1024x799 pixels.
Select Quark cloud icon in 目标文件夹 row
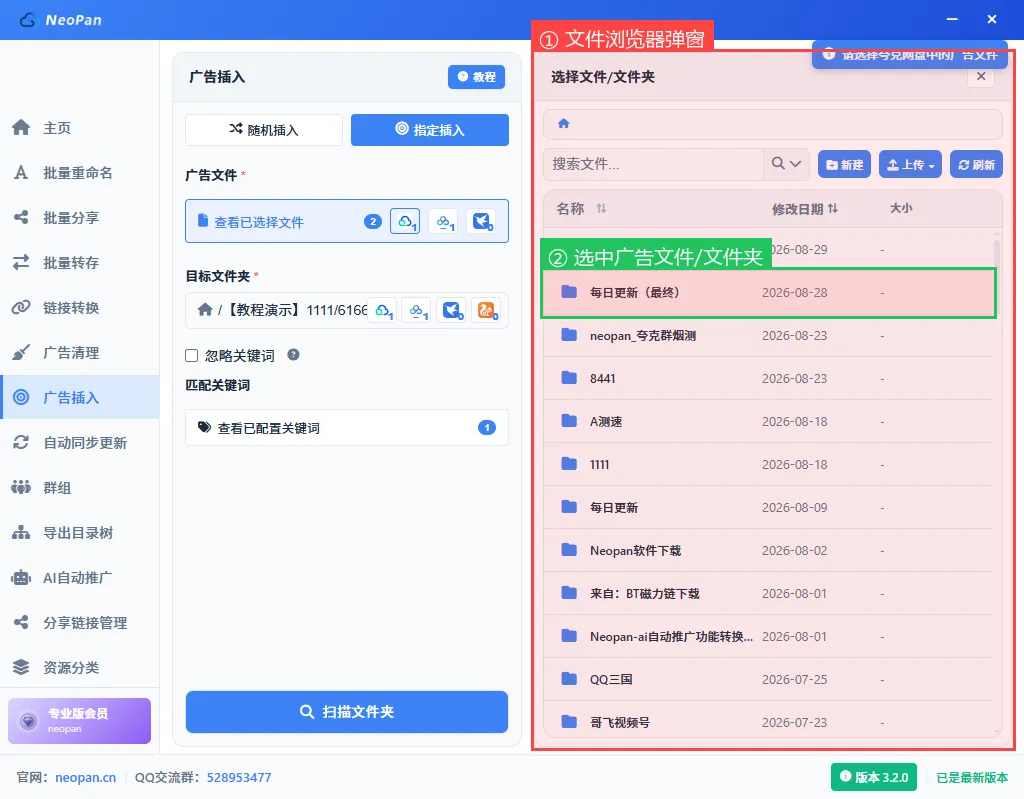click(x=382, y=310)
